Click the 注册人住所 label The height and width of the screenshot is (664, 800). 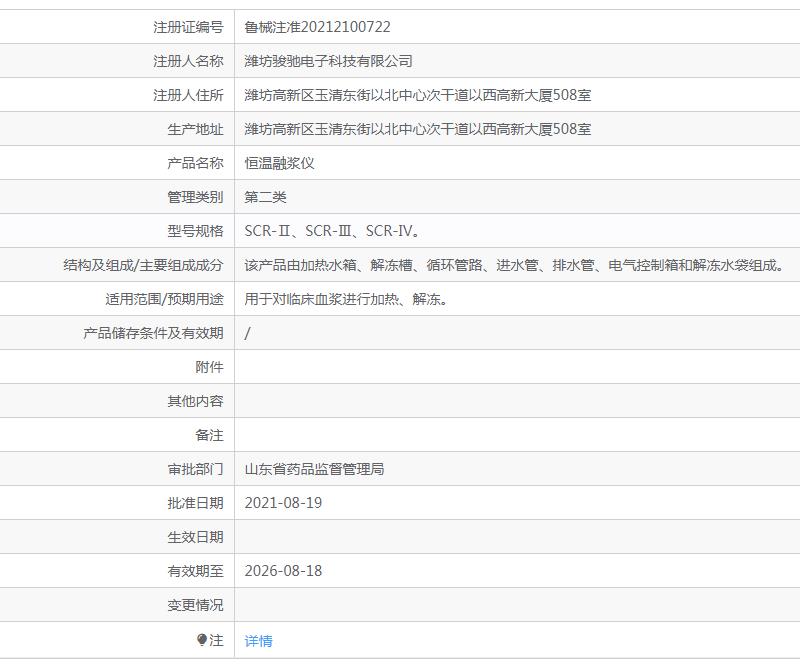click(188, 95)
